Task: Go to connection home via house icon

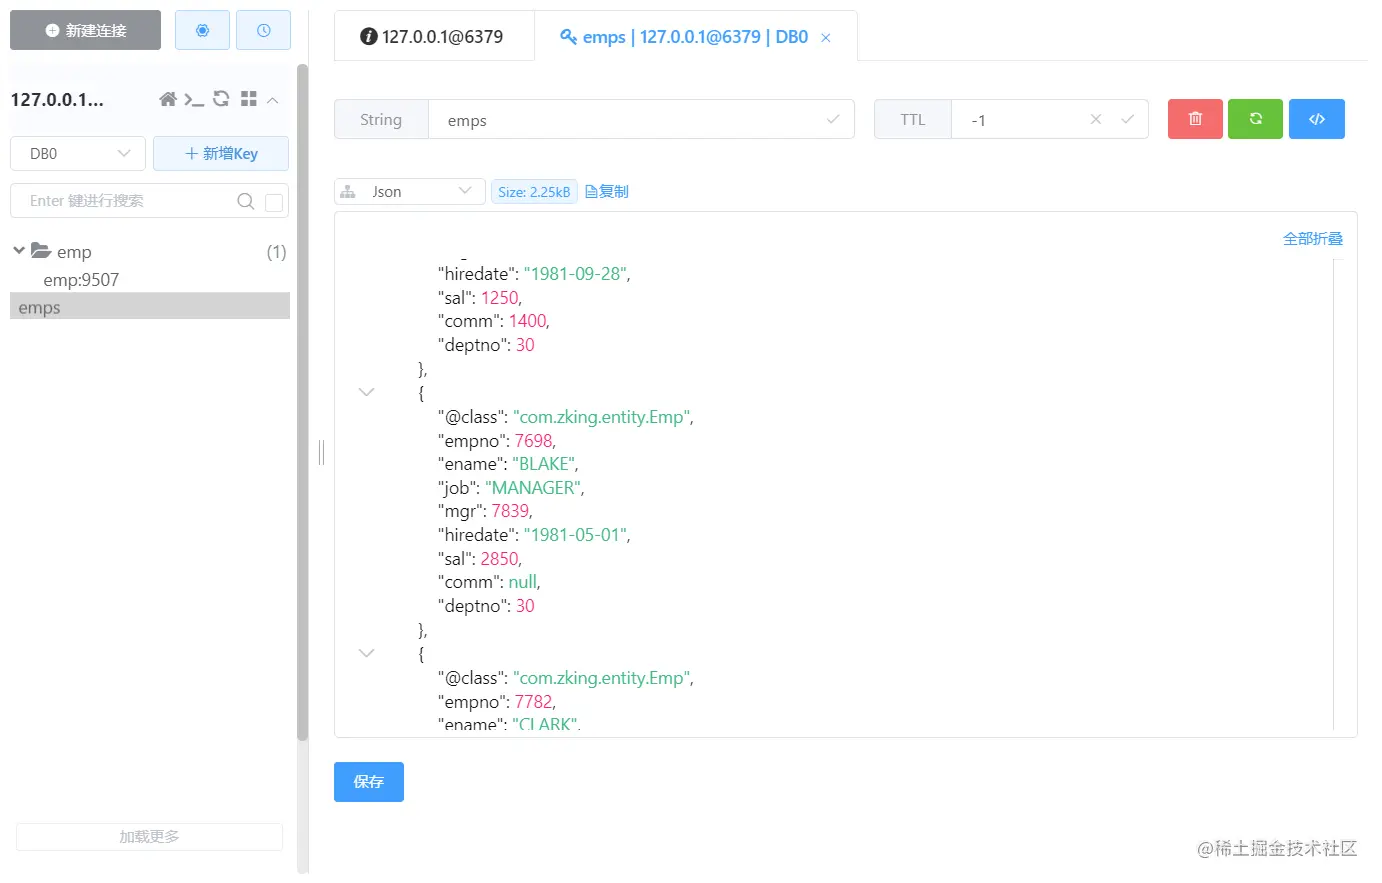Action: pyautogui.click(x=168, y=99)
